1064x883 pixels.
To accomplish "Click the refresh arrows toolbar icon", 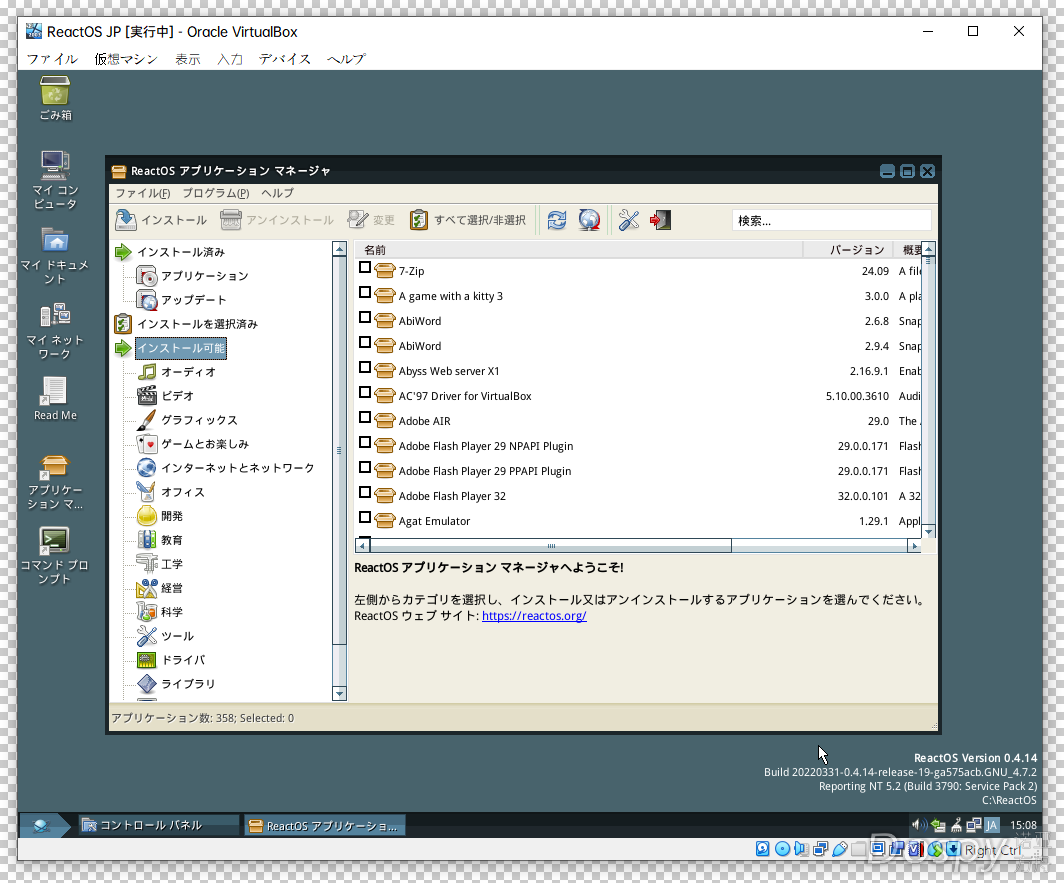I will 557,220.
